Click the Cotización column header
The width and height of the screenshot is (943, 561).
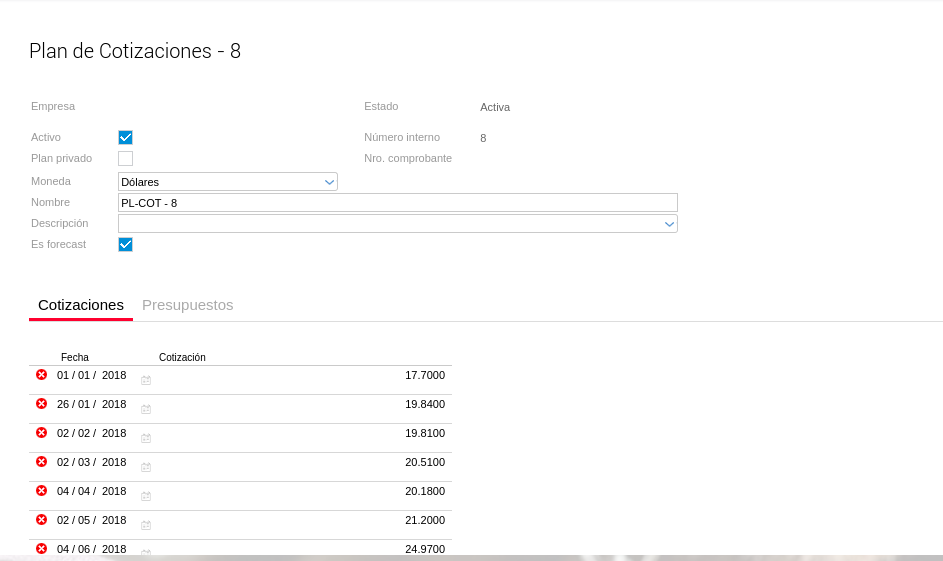[x=182, y=357]
